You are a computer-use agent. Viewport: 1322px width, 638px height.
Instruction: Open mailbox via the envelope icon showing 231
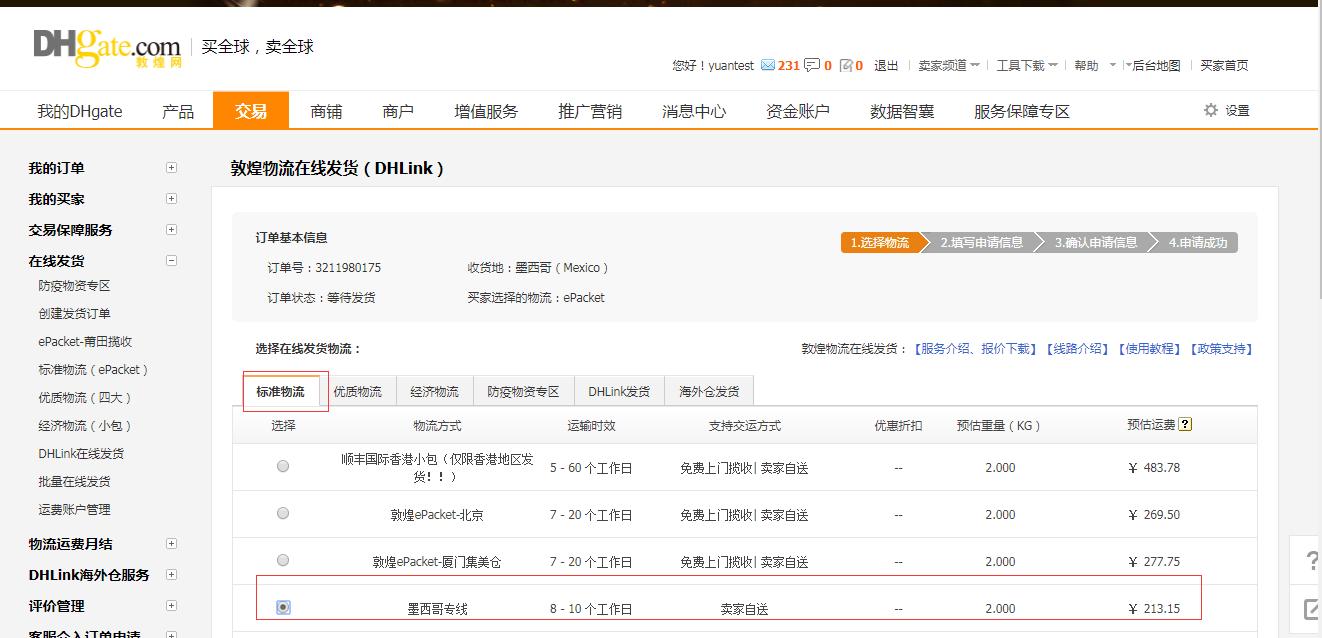[770, 65]
